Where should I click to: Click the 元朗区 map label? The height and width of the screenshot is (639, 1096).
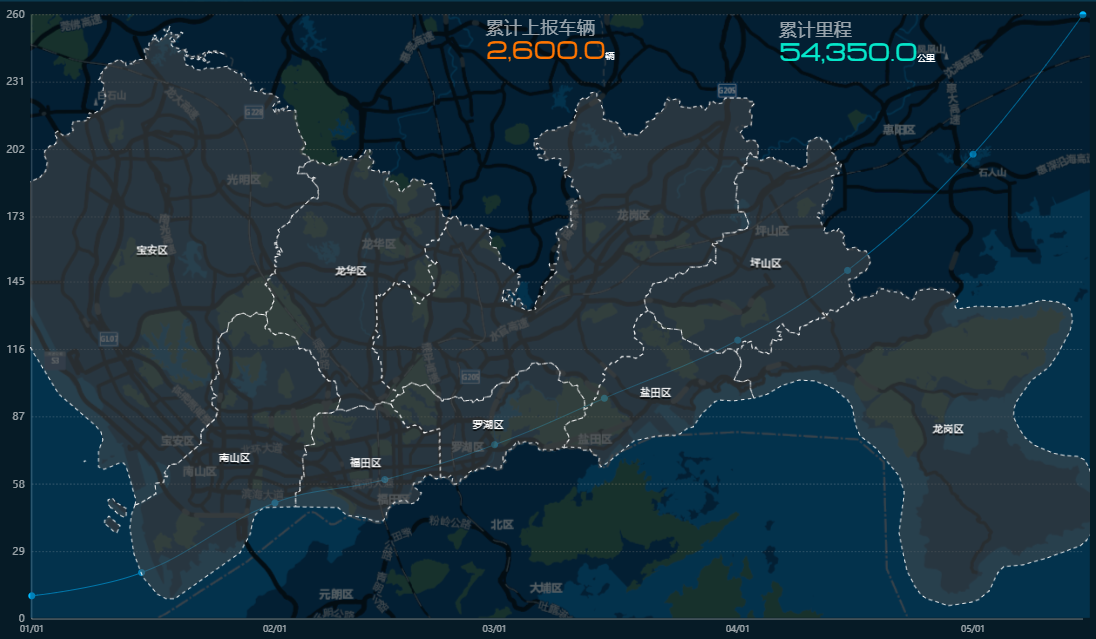tap(336, 594)
